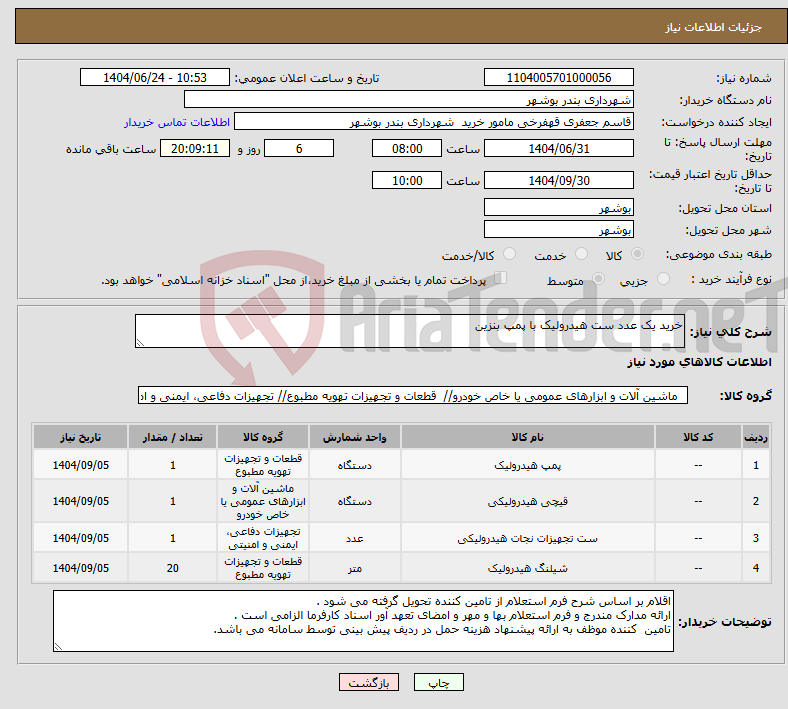Click the quantity 20 cell for شیلنگ هیدرولیک

click(x=172, y=568)
